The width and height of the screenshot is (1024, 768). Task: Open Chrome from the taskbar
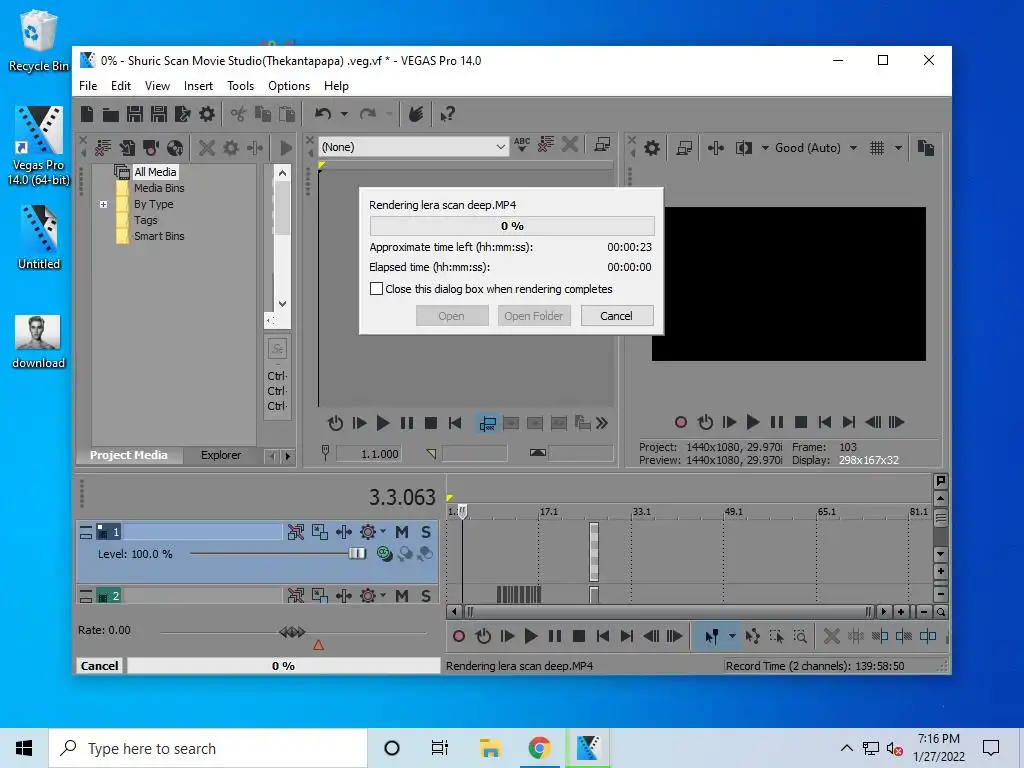pyautogui.click(x=539, y=748)
